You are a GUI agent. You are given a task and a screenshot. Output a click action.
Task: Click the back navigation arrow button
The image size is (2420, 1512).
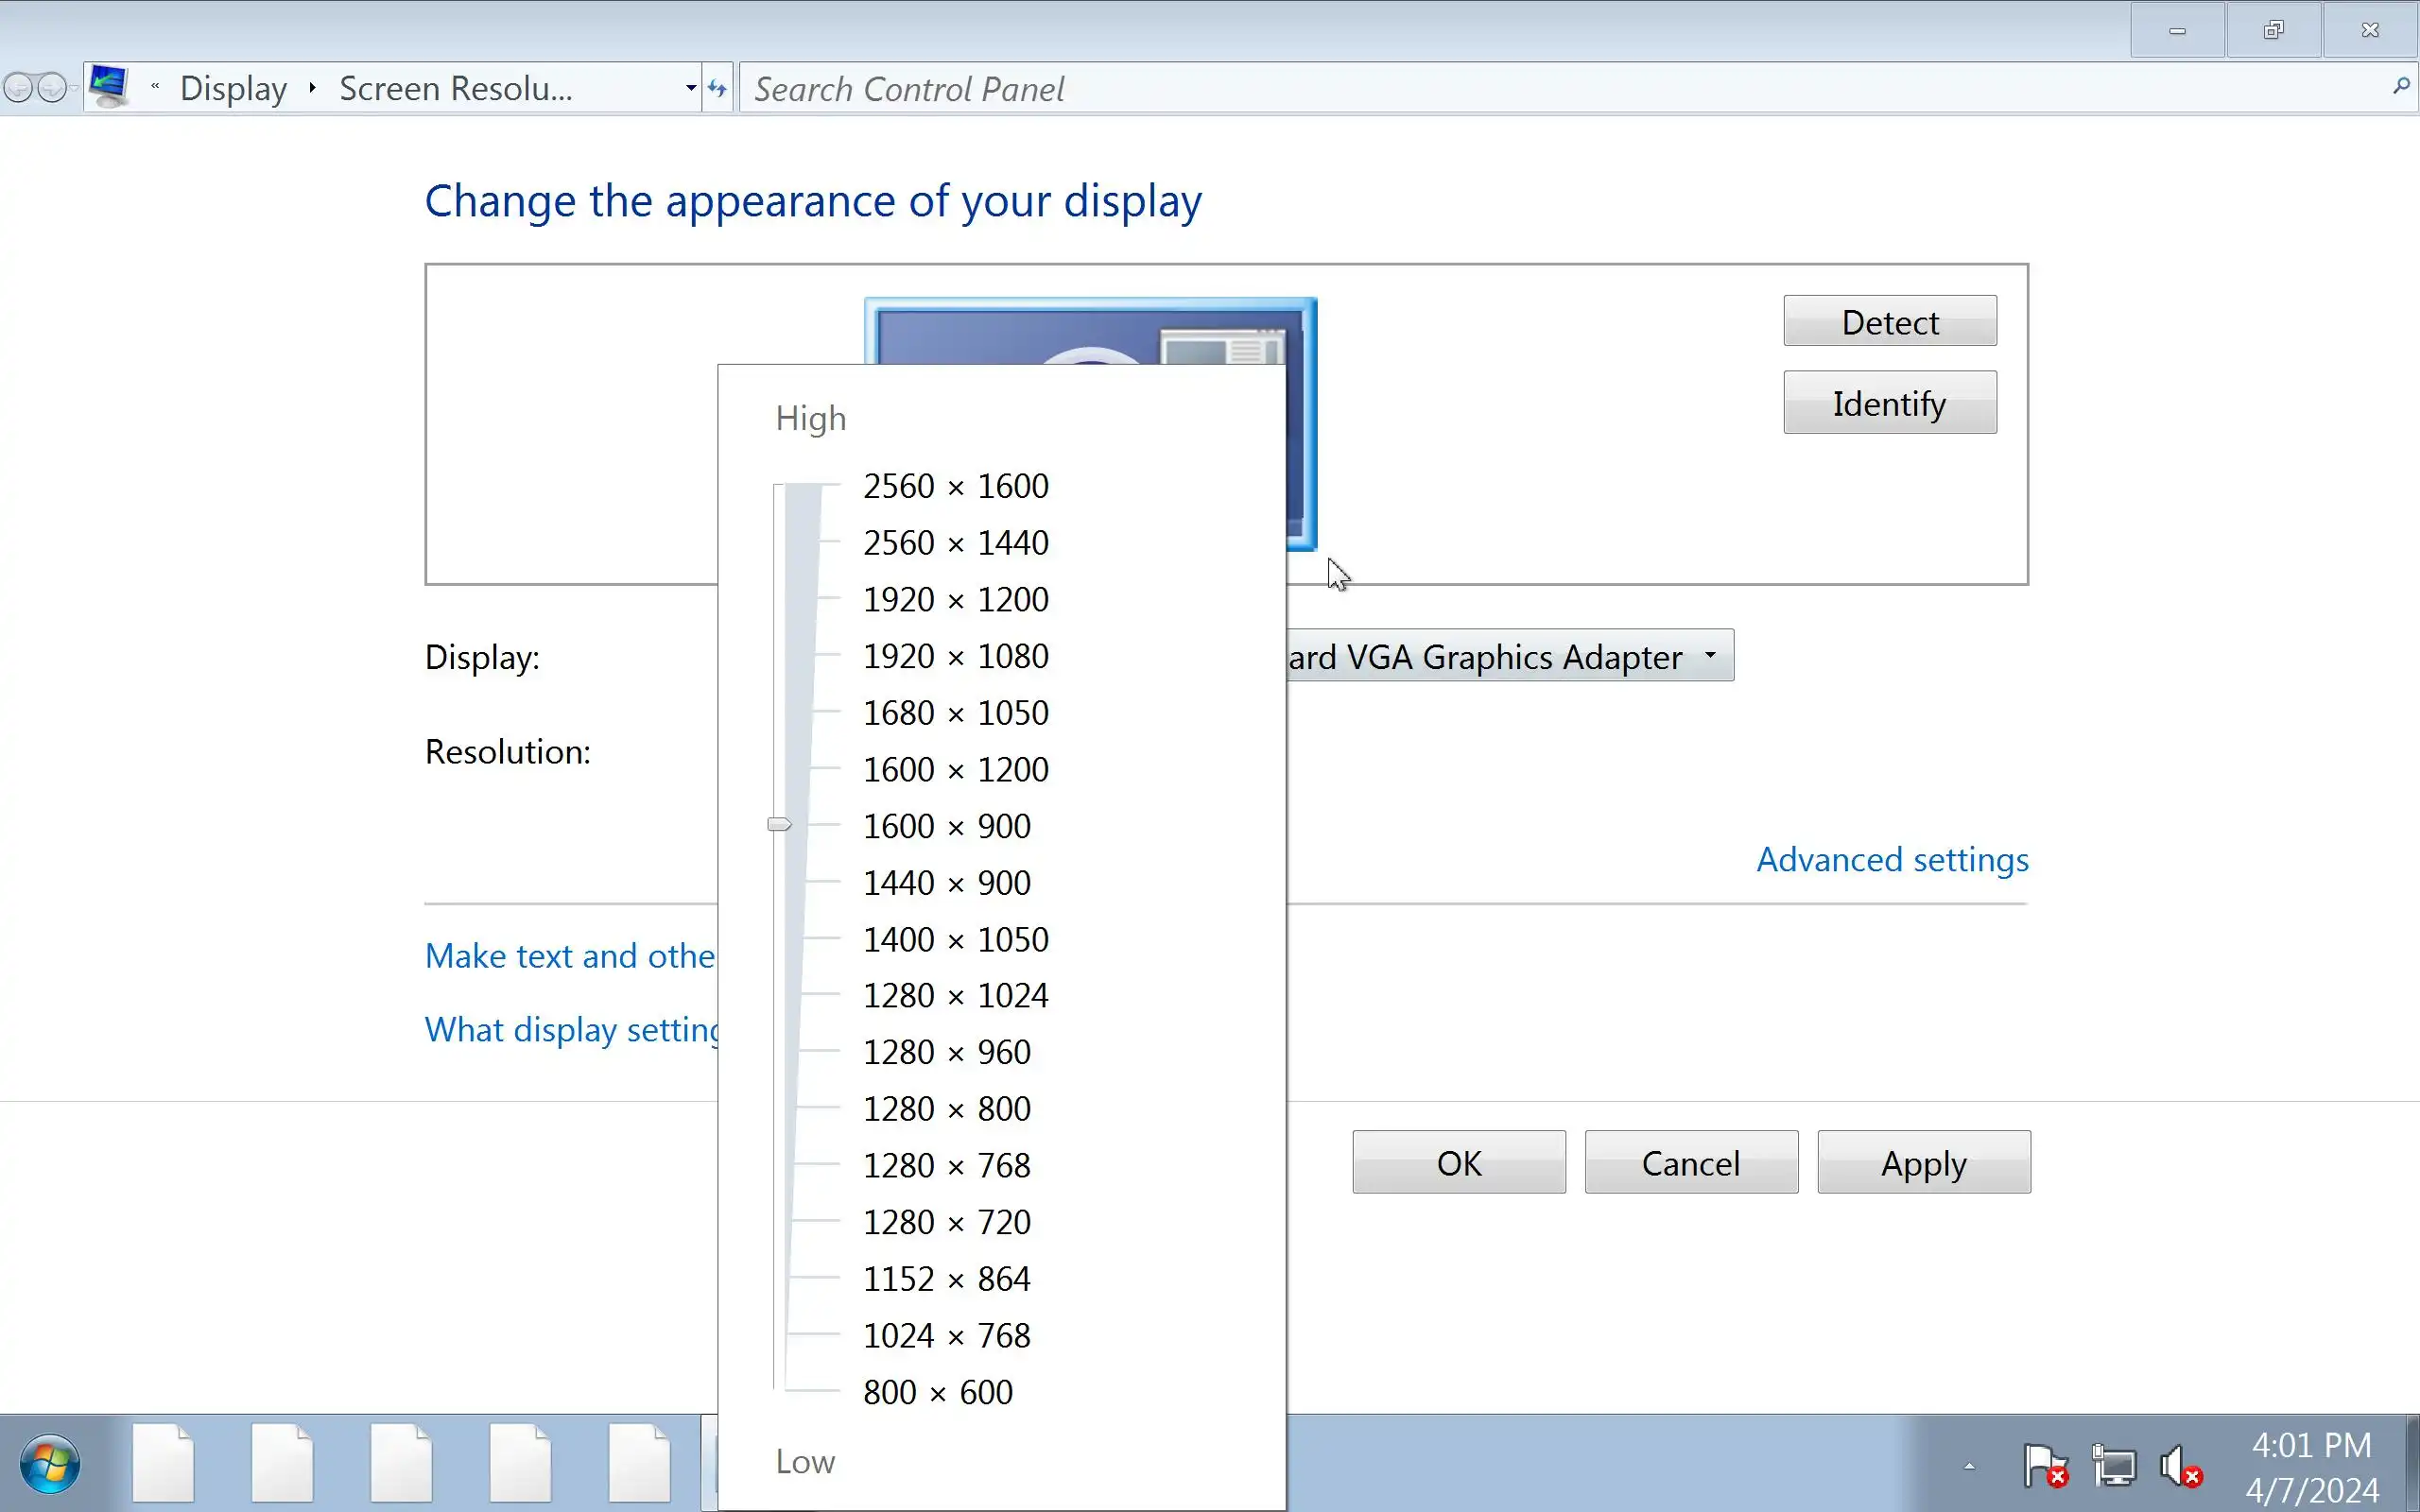click(x=18, y=89)
